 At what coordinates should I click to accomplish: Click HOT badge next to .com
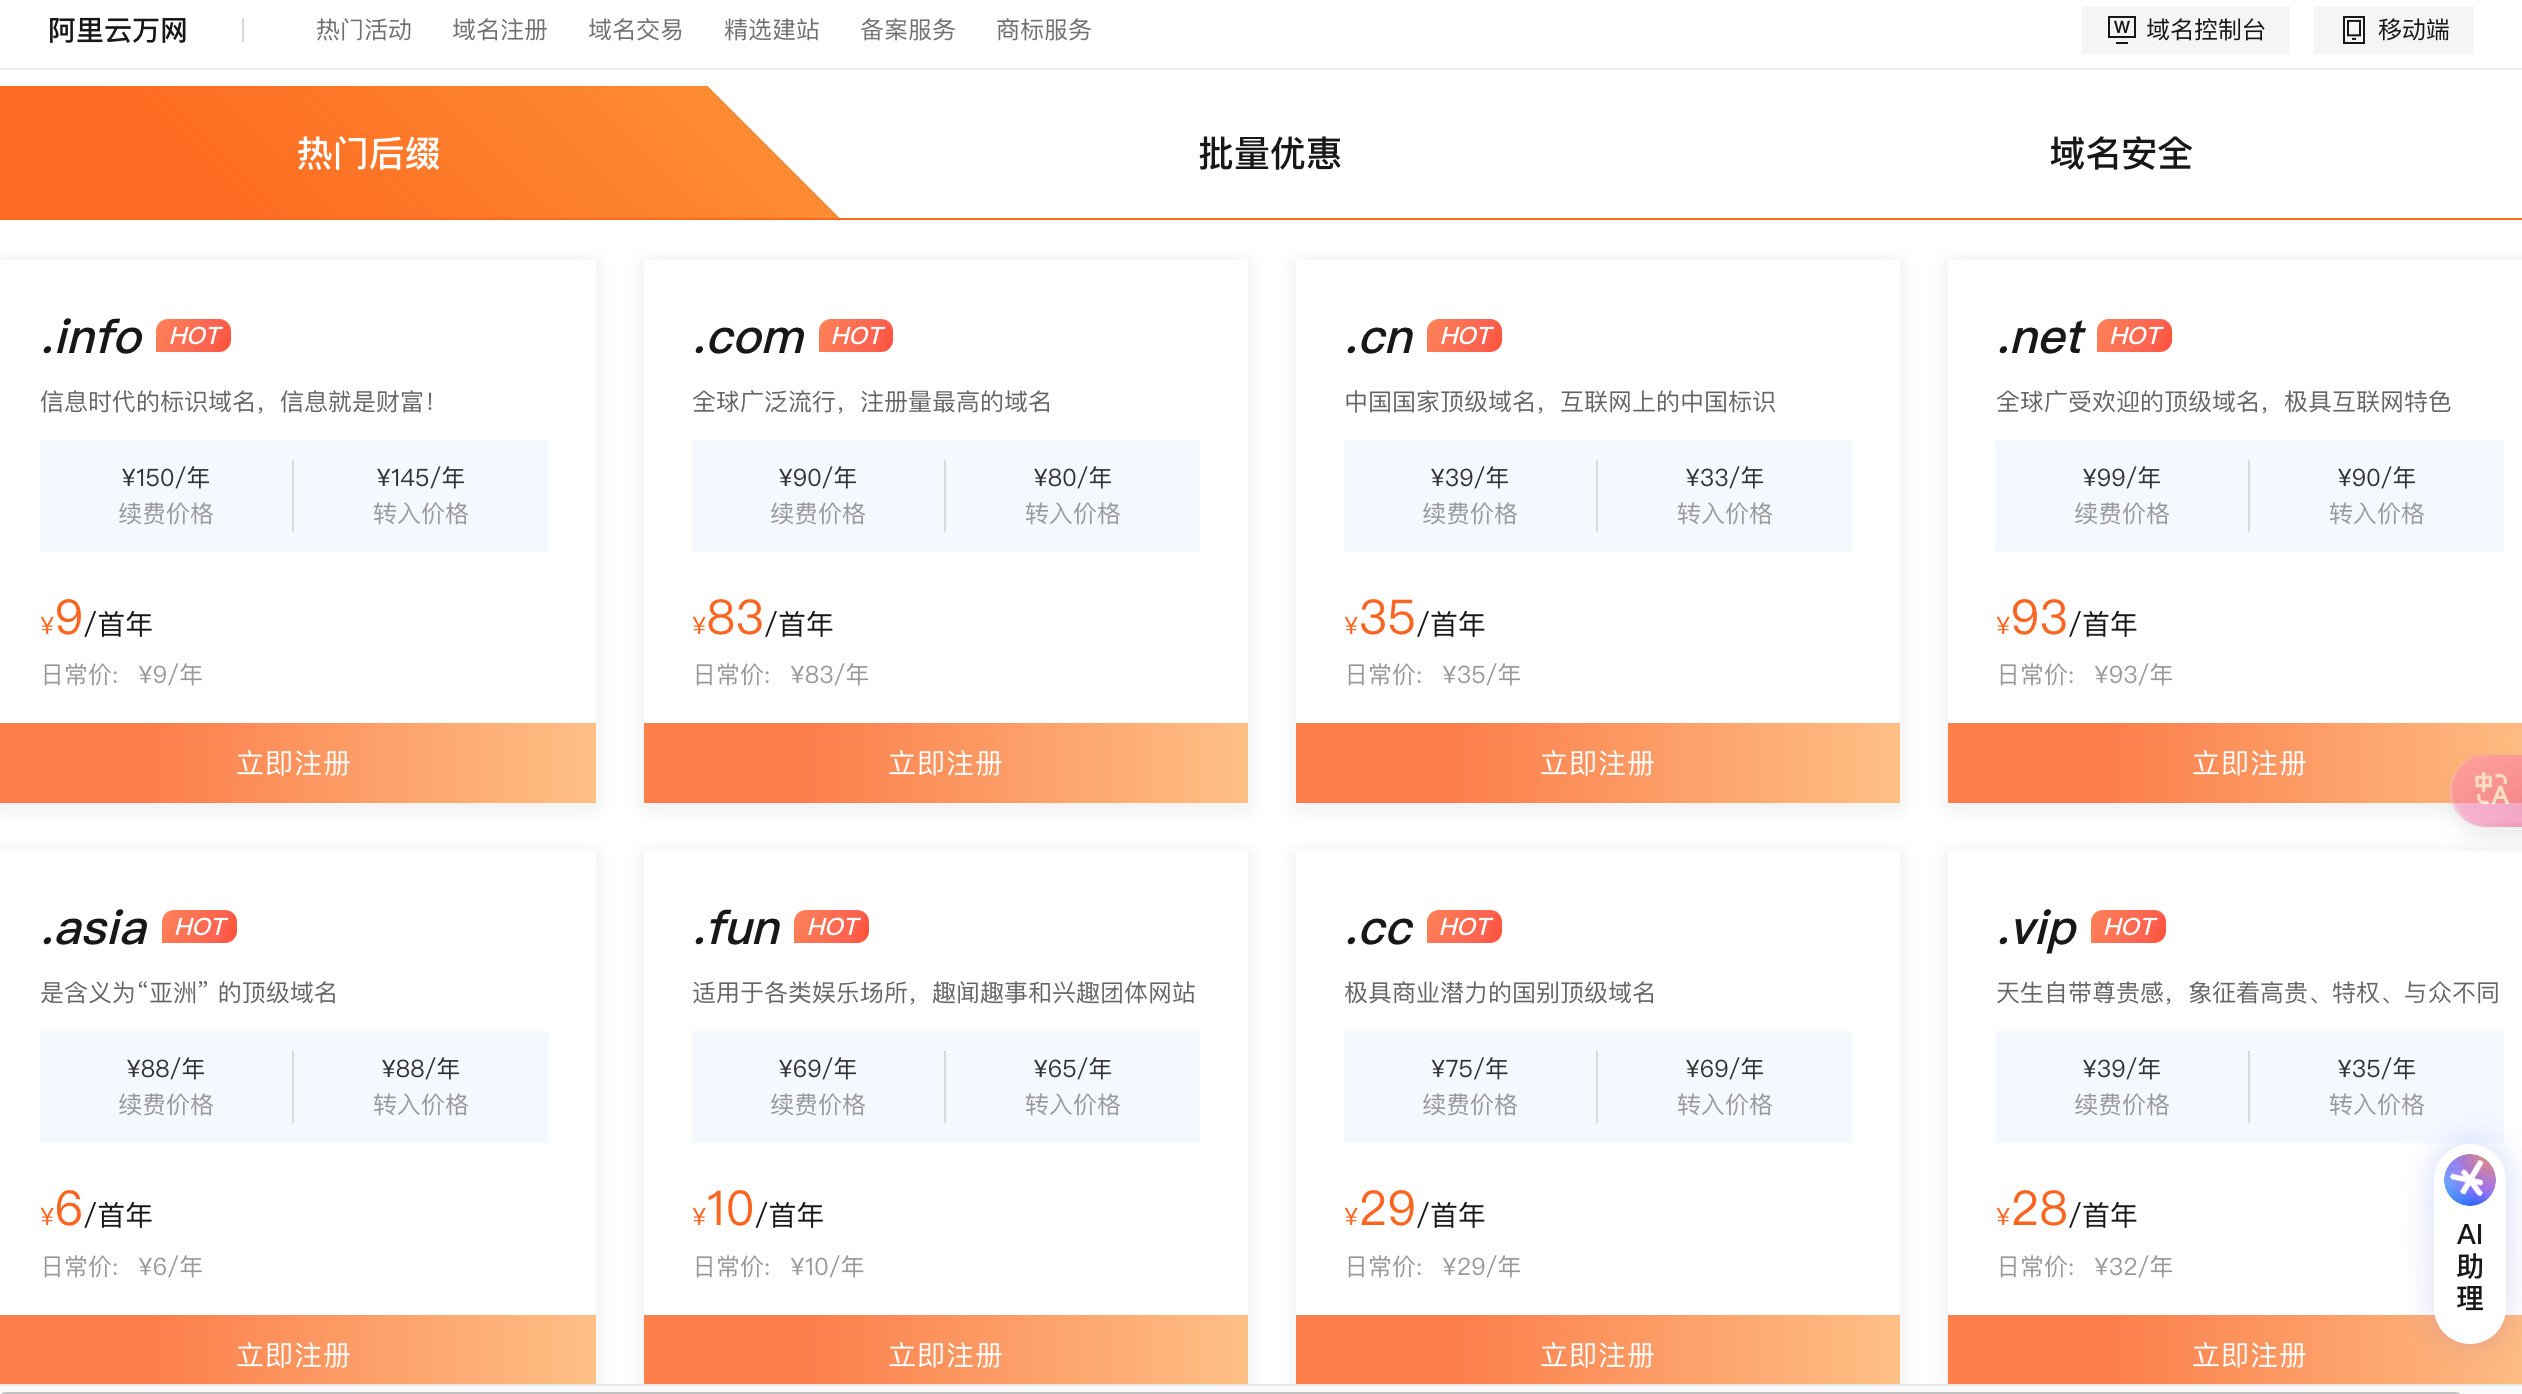[856, 336]
